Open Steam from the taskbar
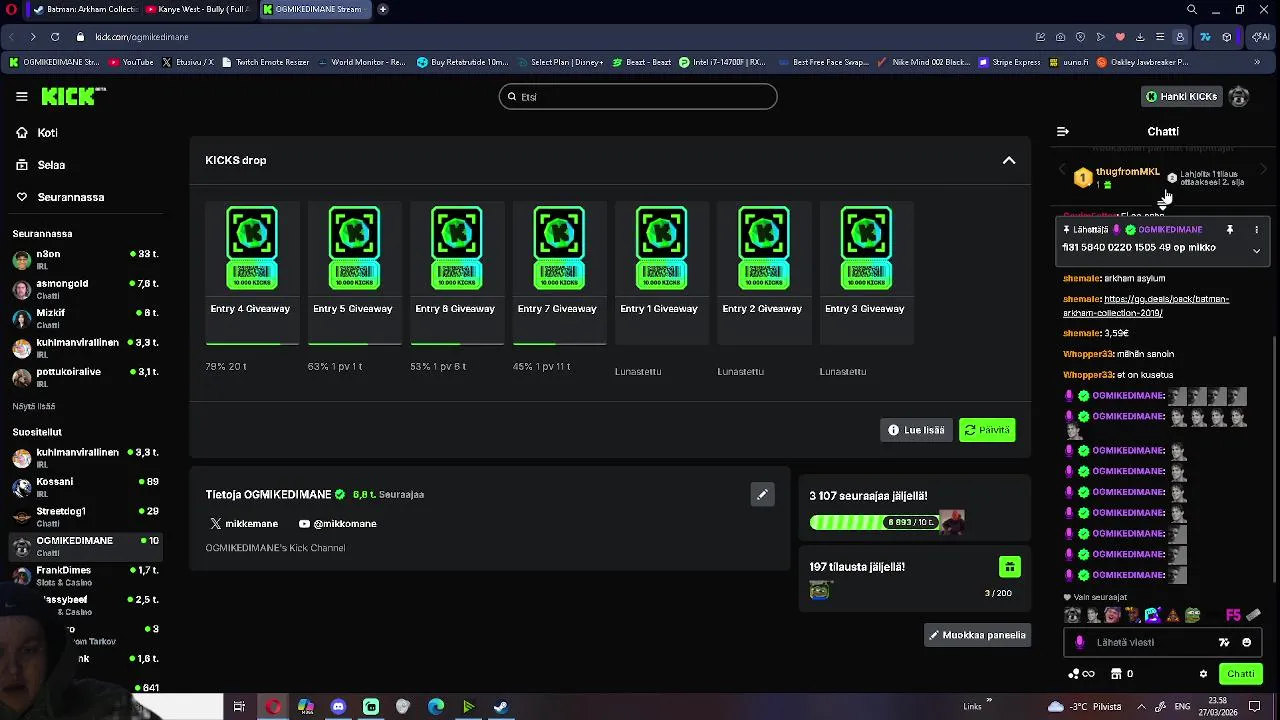Viewport: 1280px width, 720px height. point(501,707)
